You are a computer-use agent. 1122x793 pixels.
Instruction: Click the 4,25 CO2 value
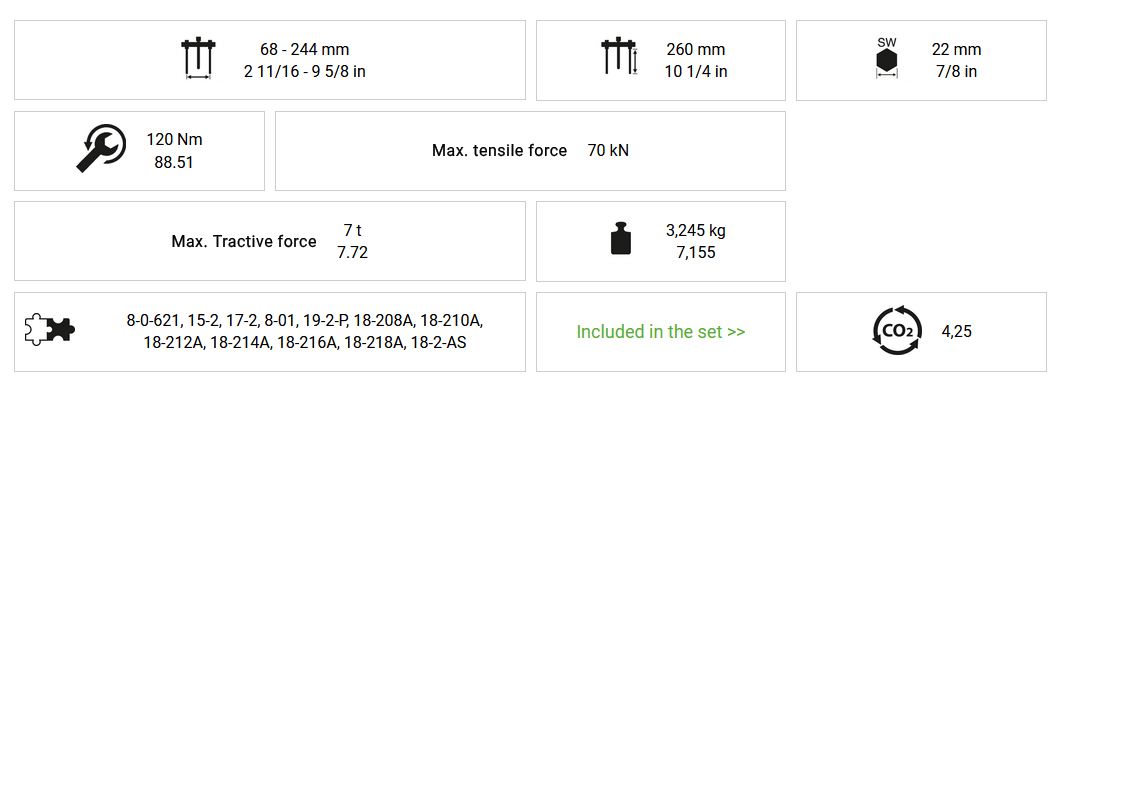coord(956,331)
